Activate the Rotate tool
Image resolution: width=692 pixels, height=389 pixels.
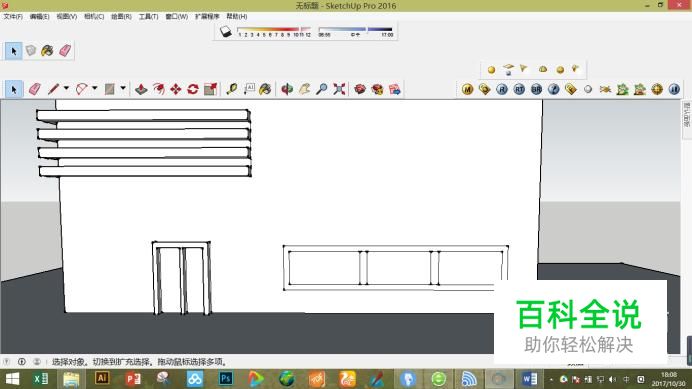(x=193, y=89)
